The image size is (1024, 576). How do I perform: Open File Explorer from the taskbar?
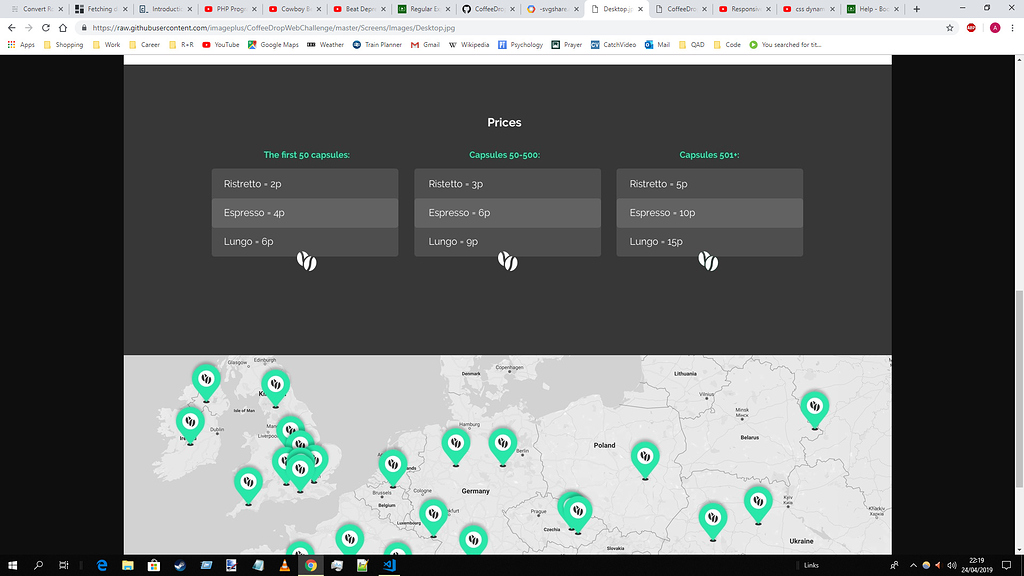[x=128, y=567]
